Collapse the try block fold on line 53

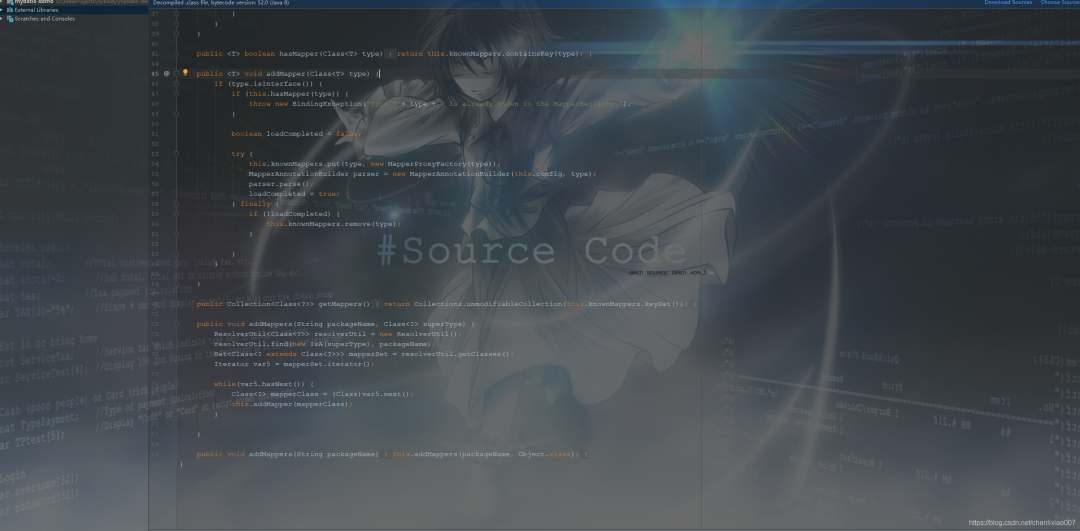click(176, 154)
